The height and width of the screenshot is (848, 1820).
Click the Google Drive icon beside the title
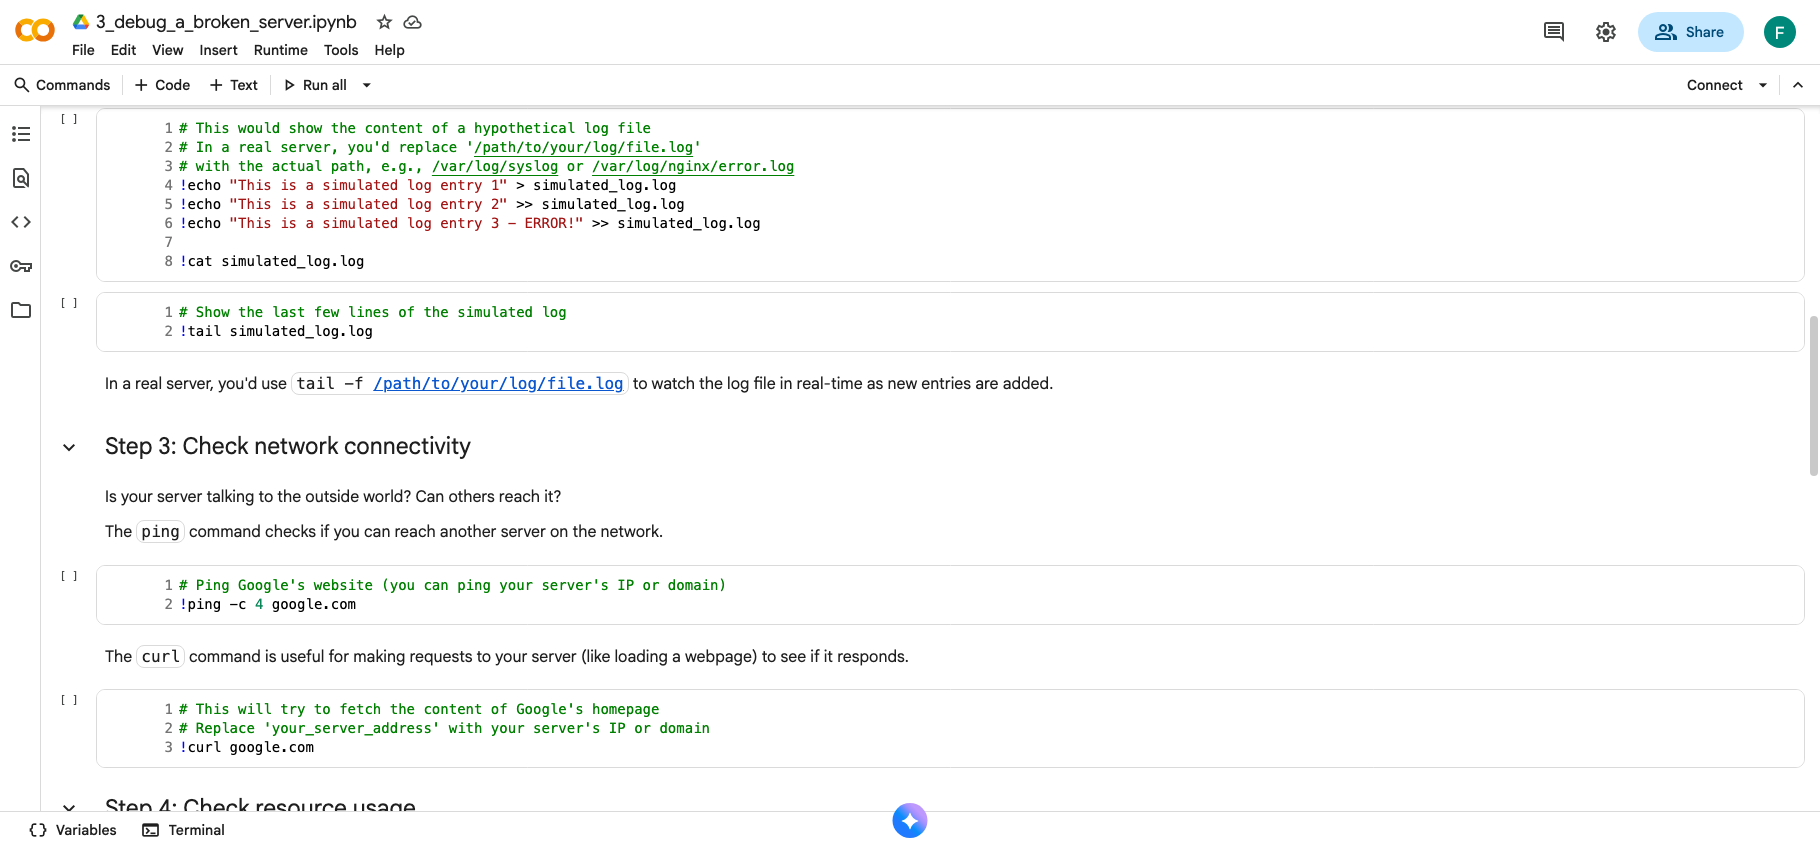pyautogui.click(x=81, y=22)
